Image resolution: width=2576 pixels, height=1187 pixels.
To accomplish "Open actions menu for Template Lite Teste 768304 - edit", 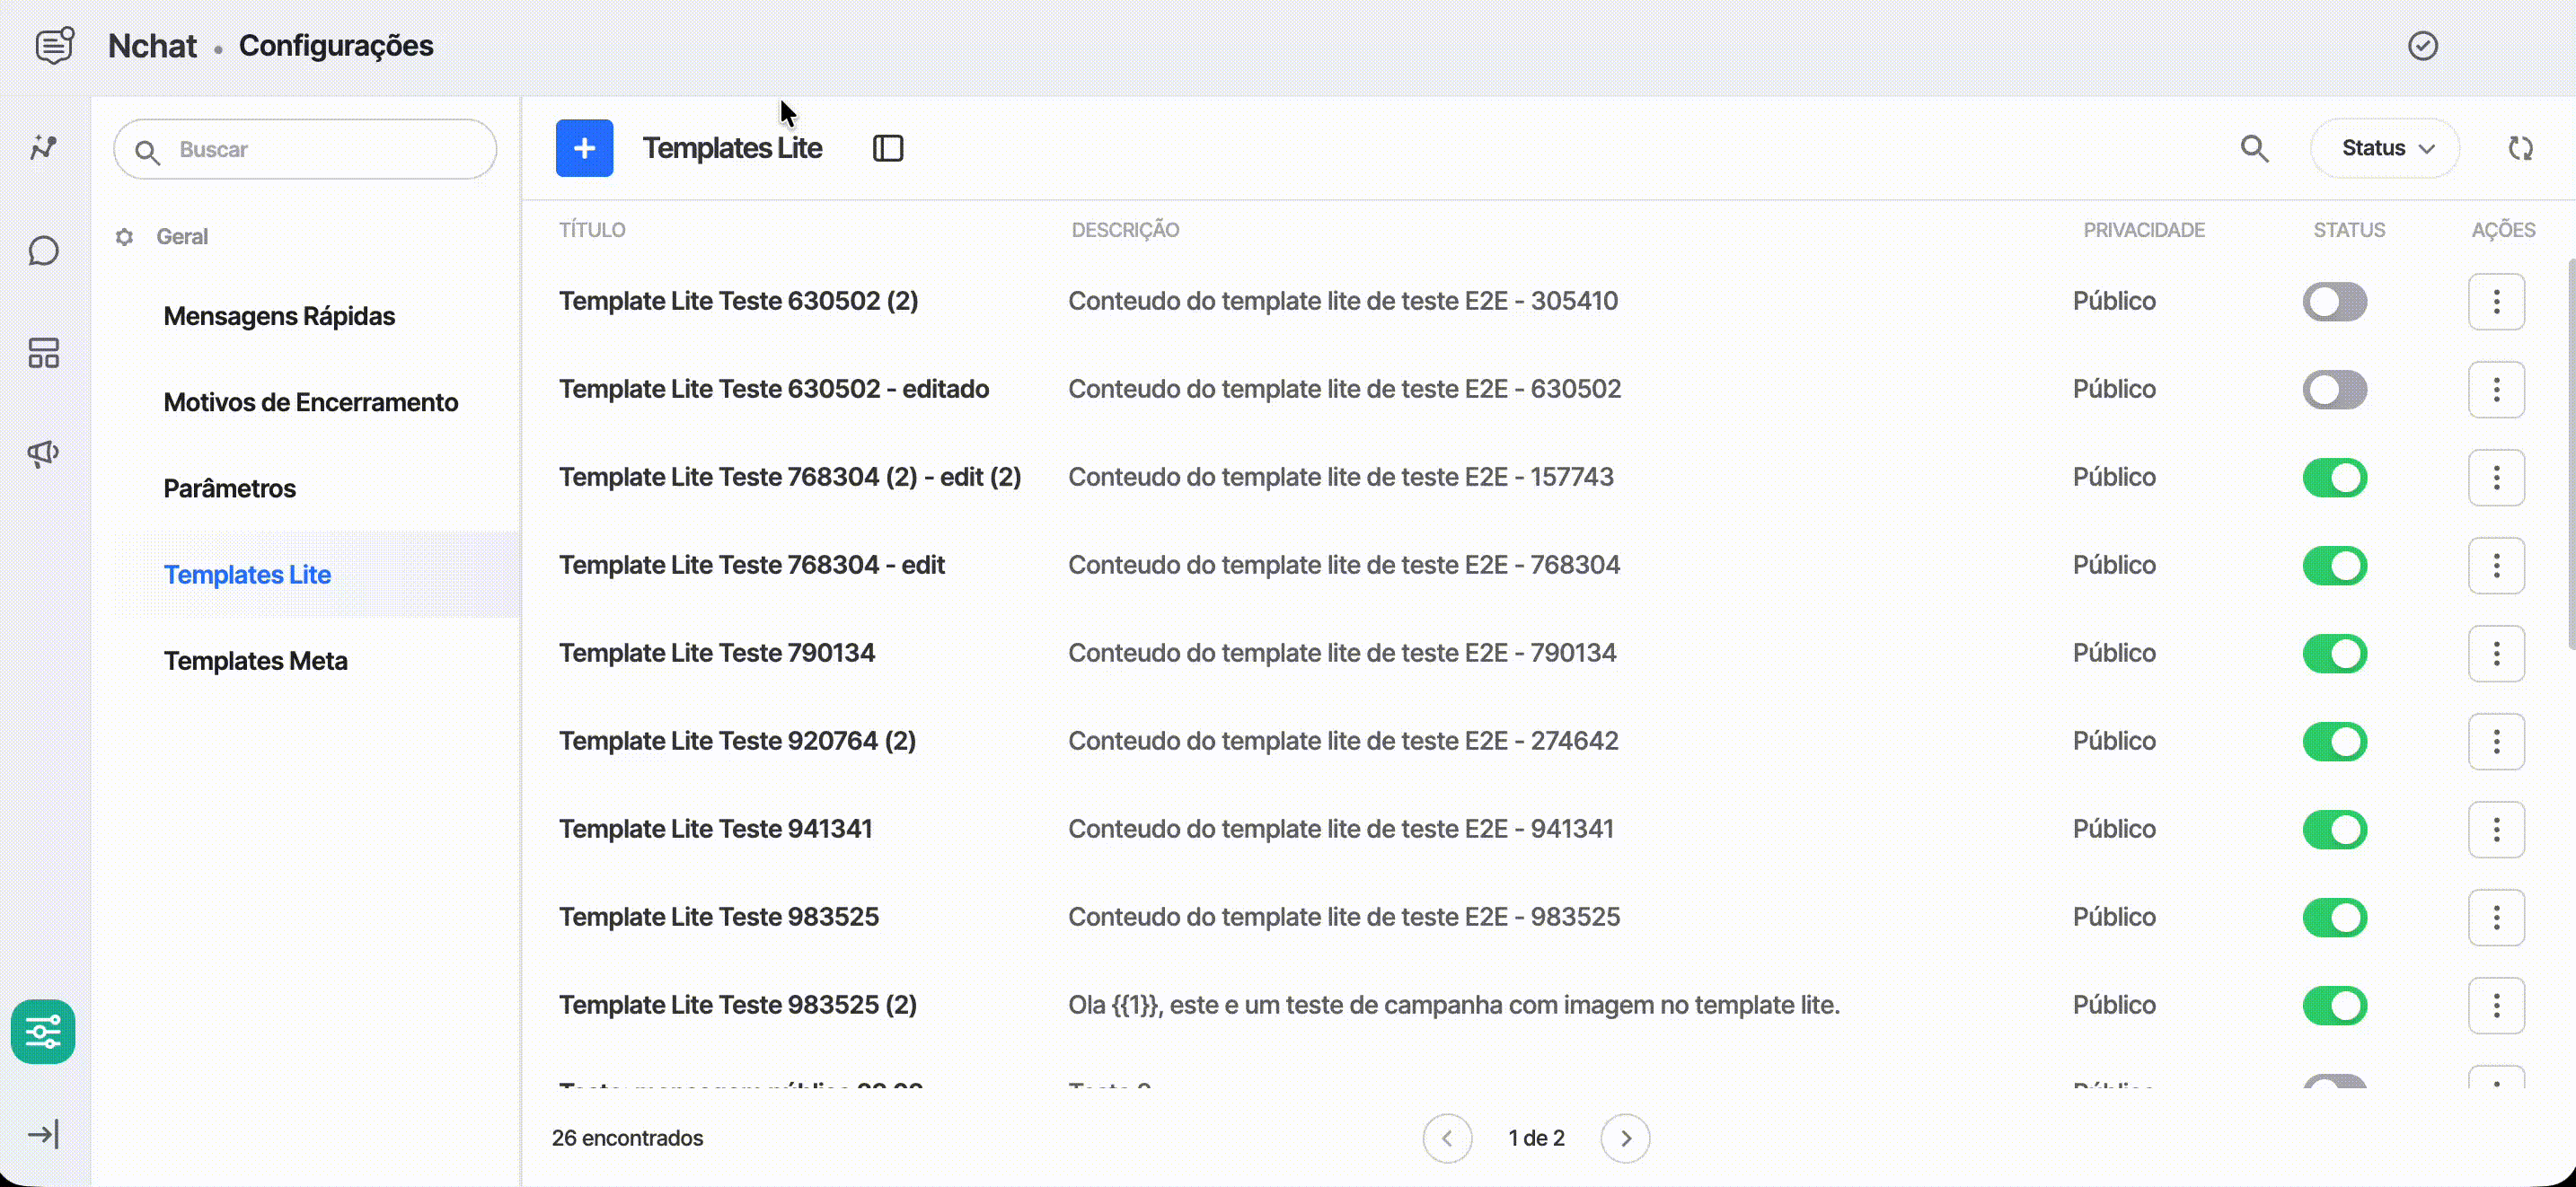I will point(2496,565).
